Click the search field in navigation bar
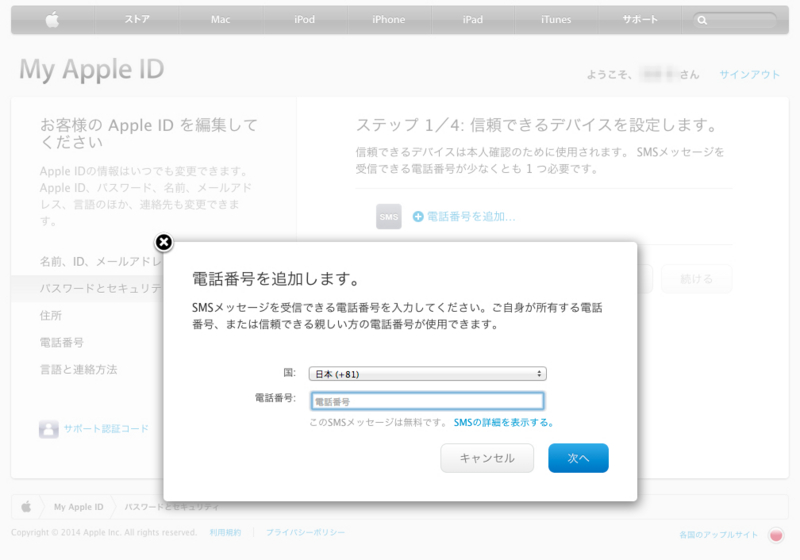800x560 pixels. [x=735, y=20]
